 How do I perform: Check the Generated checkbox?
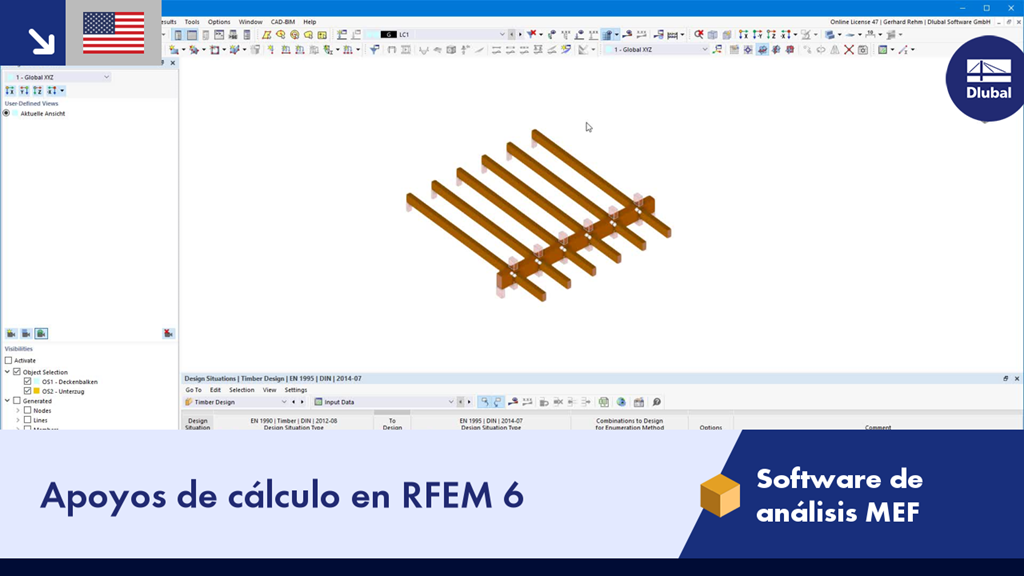[17, 401]
